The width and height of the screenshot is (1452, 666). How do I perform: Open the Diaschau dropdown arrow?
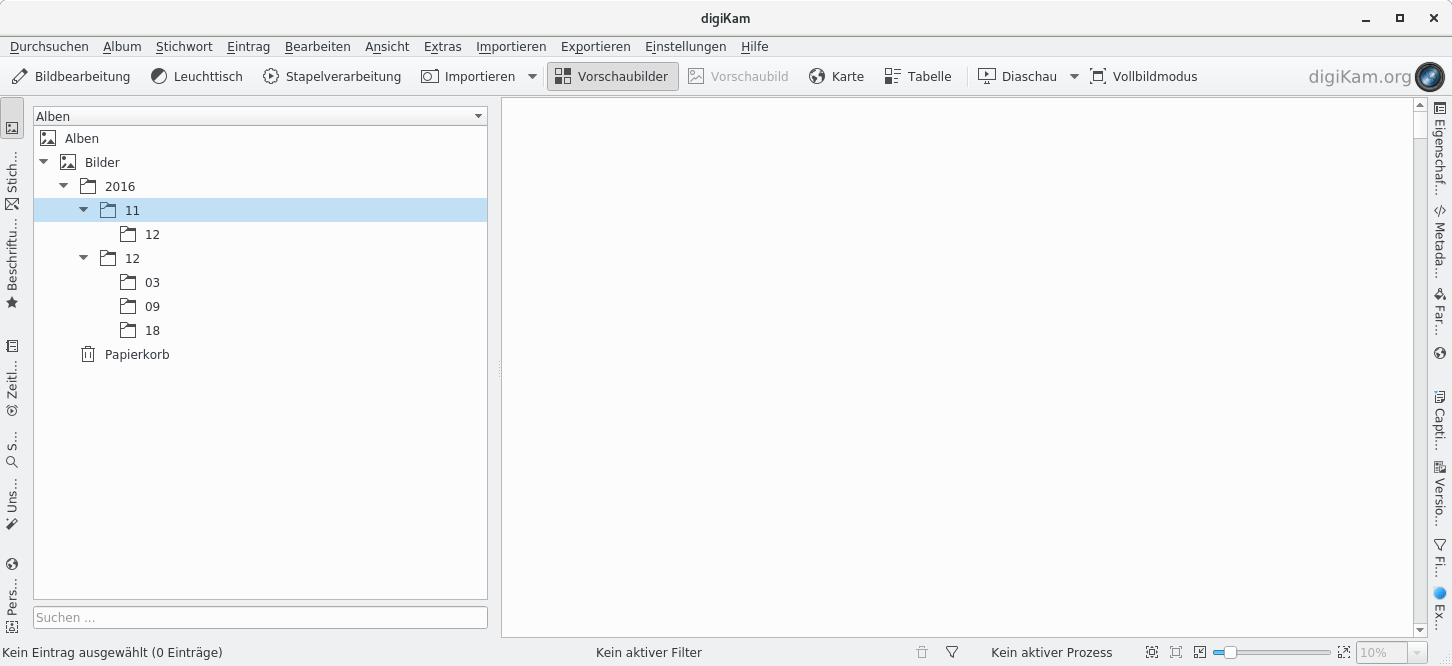1075,76
